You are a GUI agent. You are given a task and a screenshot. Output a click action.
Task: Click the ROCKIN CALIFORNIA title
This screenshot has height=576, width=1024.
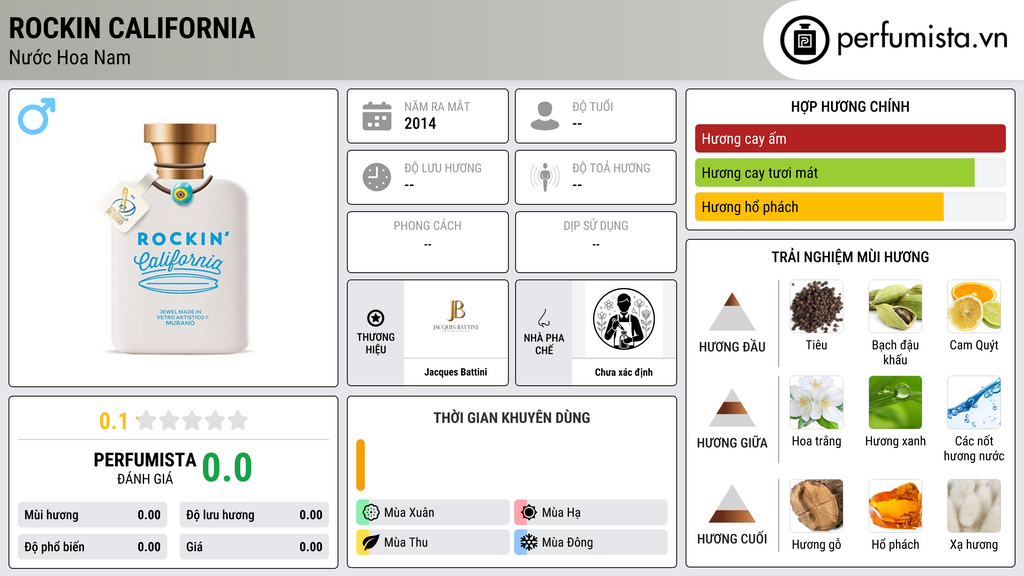tap(132, 28)
